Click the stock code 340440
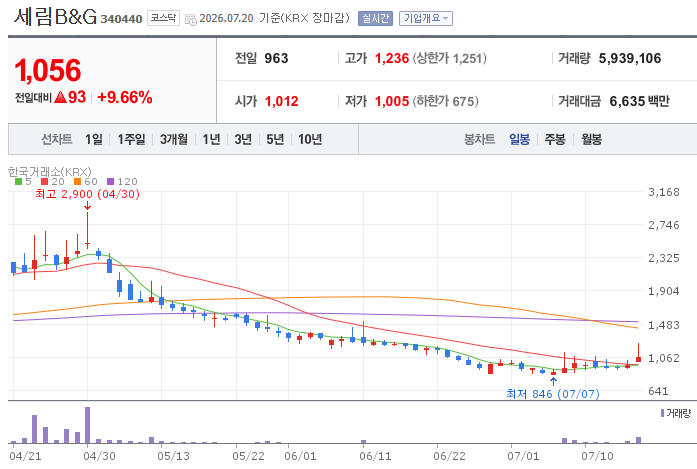The image size is (697, 469). click(x=121, y=19)
